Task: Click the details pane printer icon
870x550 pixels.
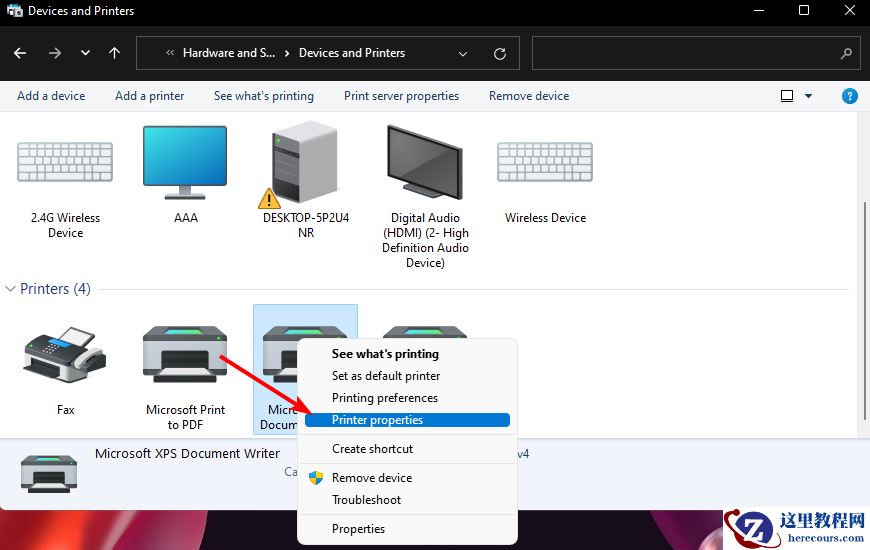Action: point(49,473)
